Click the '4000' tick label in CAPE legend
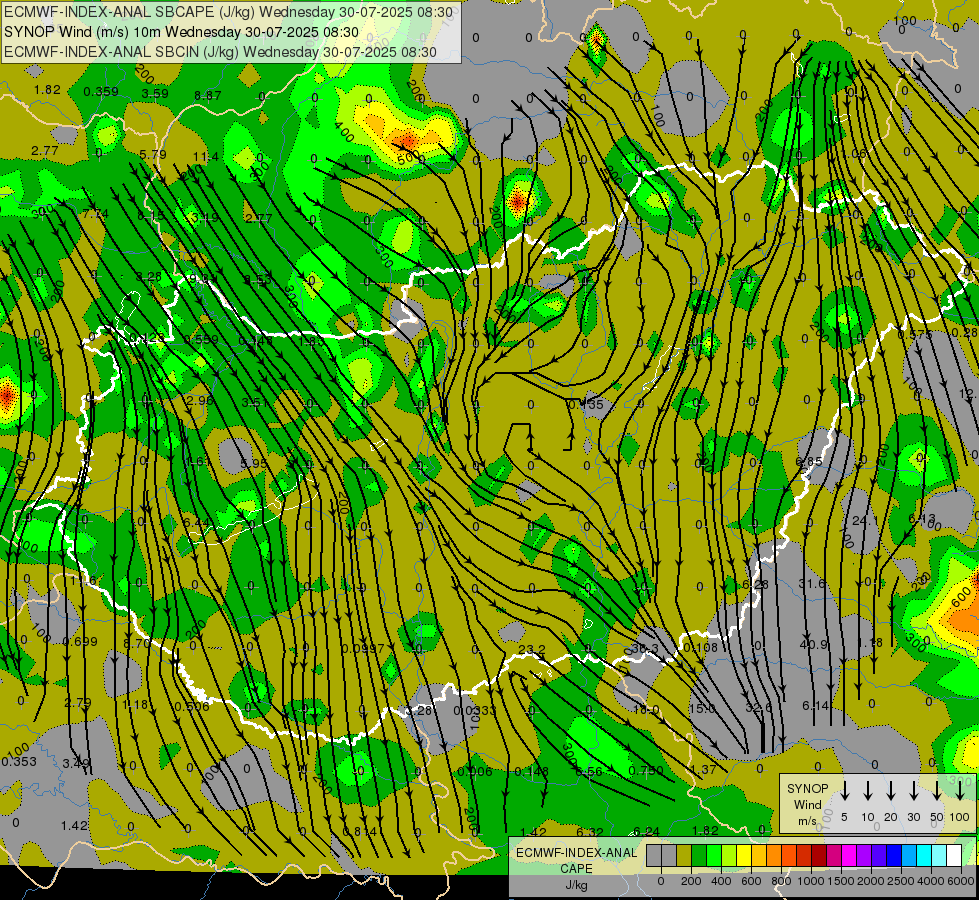979x900 pixels. 931,881
